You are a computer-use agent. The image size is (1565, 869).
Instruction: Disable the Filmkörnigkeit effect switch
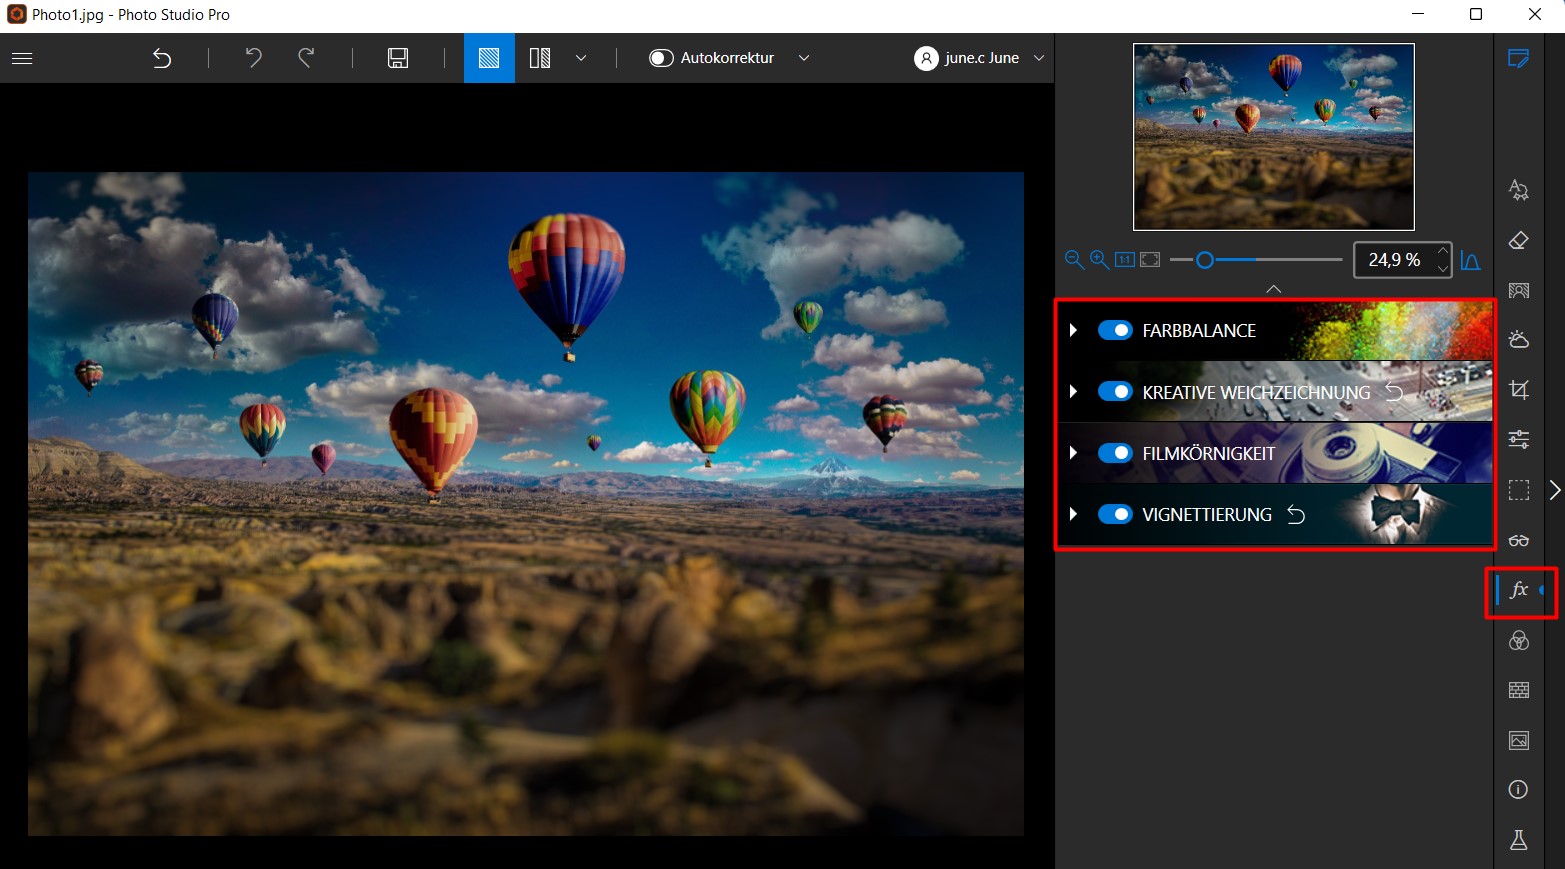point(1115,453)
